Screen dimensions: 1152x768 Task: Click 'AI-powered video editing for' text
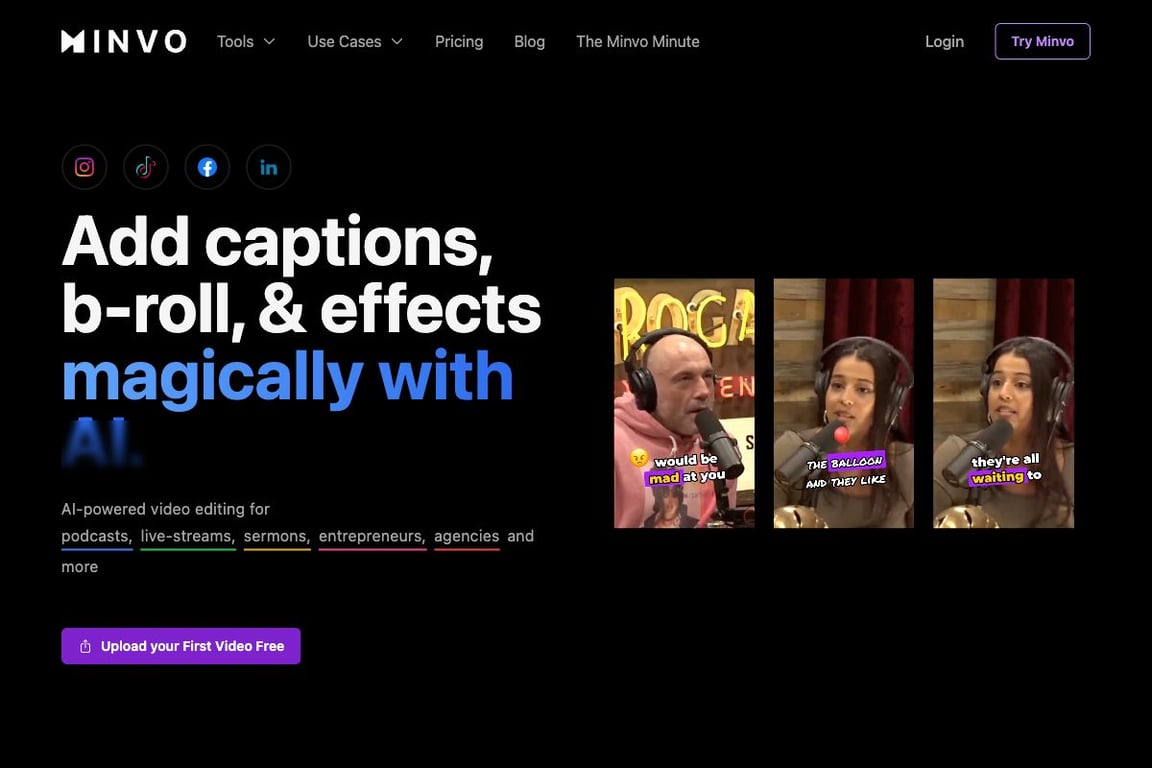click(x=165, y=509)
